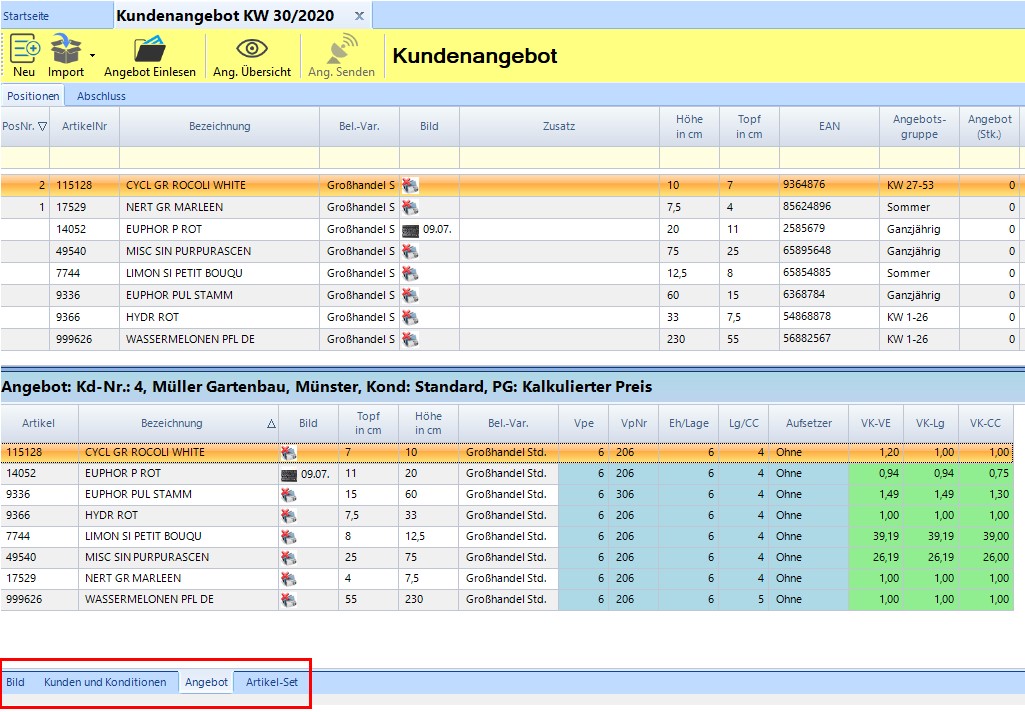The image size is (1025, 712).
Task: Switch to the Artikel-Set tab
Action: click(272, 682)
